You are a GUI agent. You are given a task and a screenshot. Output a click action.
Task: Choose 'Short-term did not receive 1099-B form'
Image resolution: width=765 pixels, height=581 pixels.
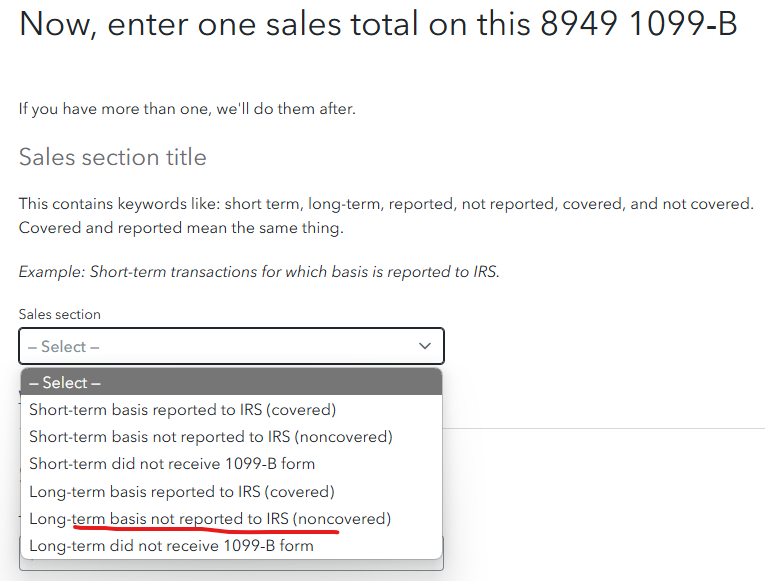pos(231,463)
